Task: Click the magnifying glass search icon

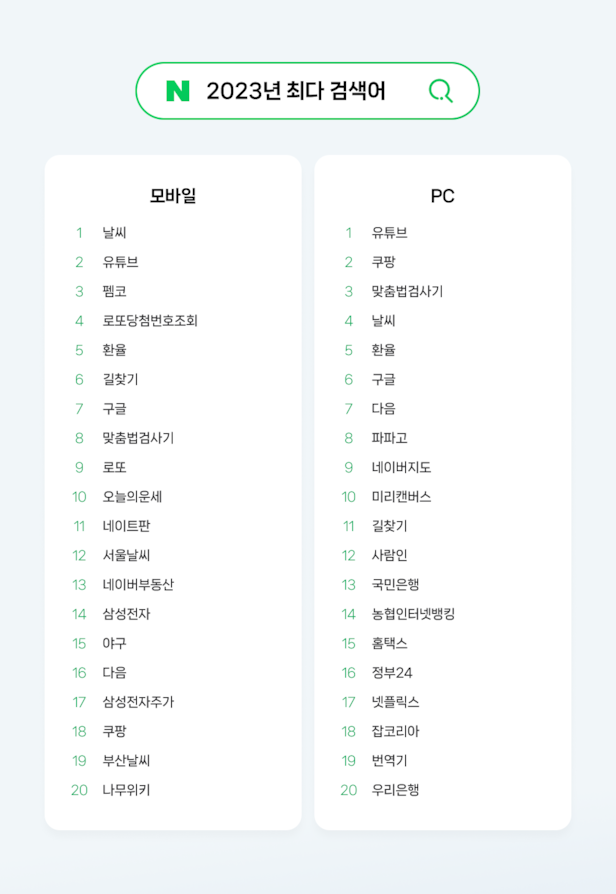Action: [440, 91]
